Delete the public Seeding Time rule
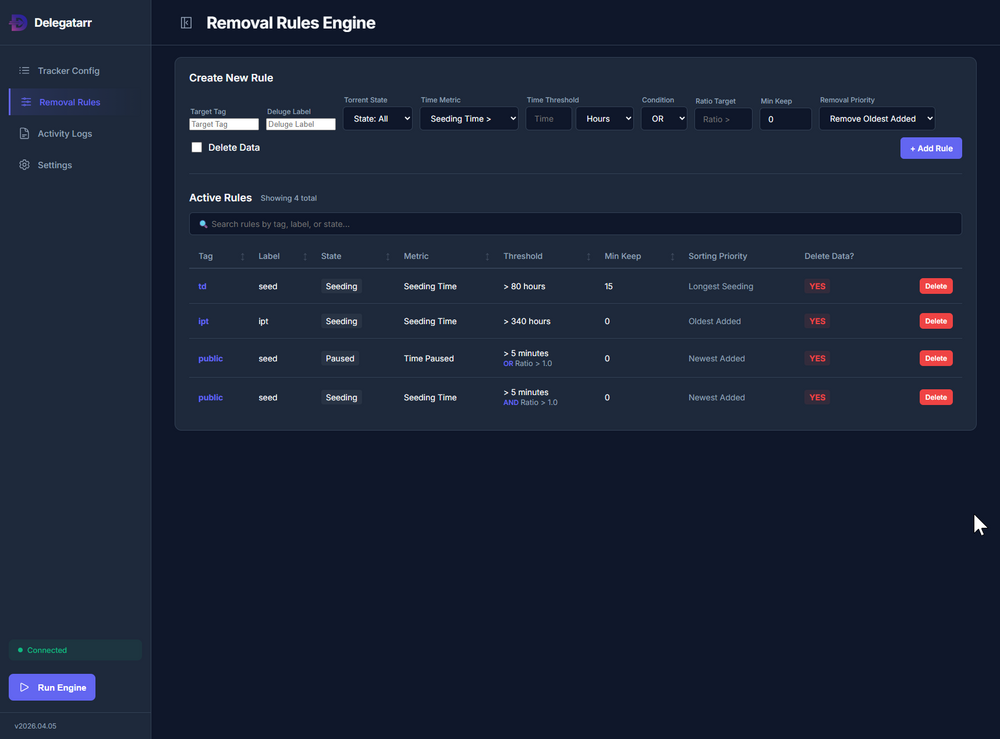This screenshot has height=739, width=1000. pos(936,397)
